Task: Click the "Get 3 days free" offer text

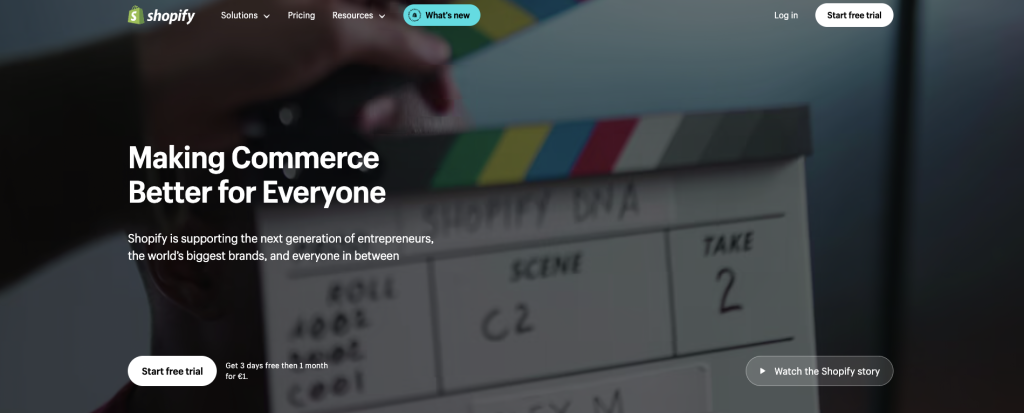Action: coord(276,371)
